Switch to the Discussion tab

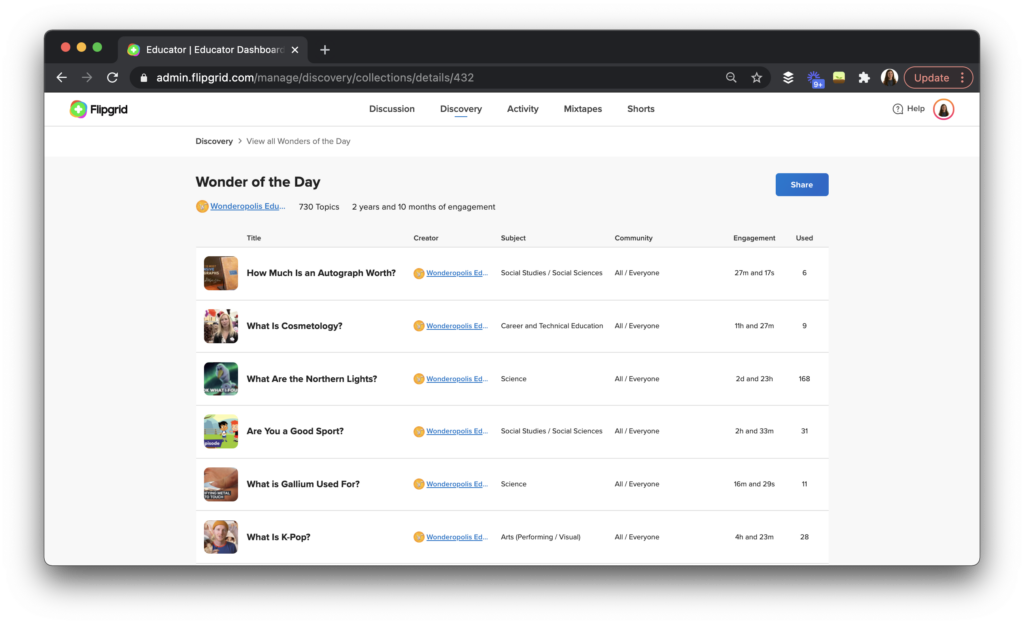(392, 109)
